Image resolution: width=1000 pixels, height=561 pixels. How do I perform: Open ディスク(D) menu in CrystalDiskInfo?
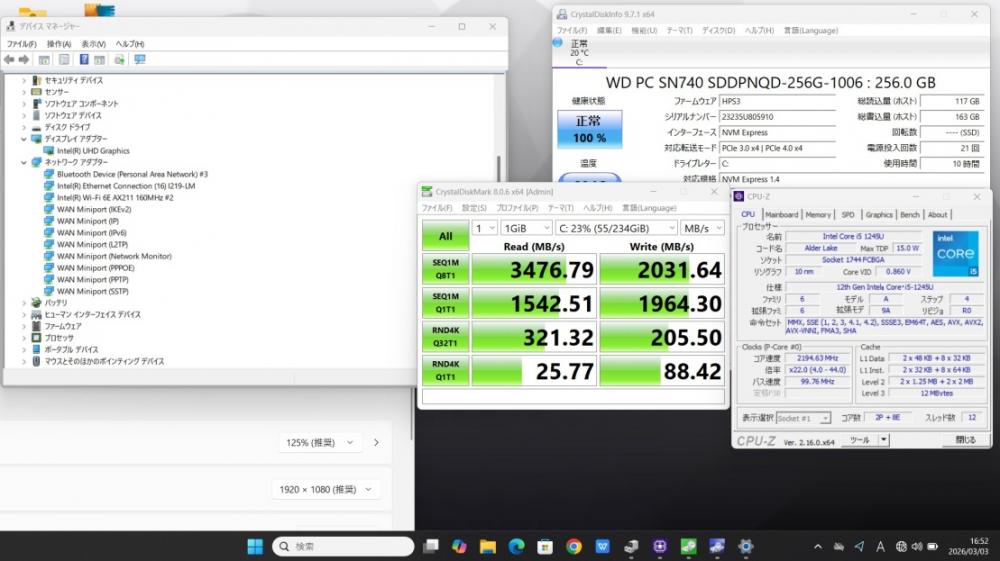point(718,31)
